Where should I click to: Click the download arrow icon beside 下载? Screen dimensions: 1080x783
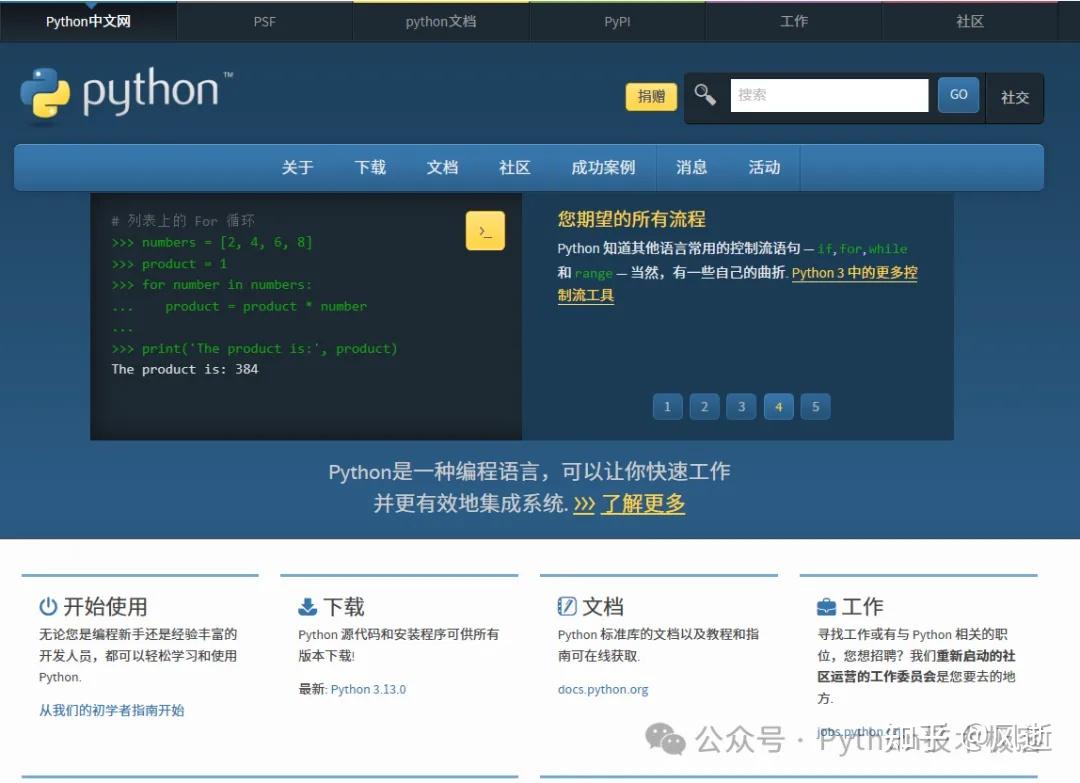306,605
